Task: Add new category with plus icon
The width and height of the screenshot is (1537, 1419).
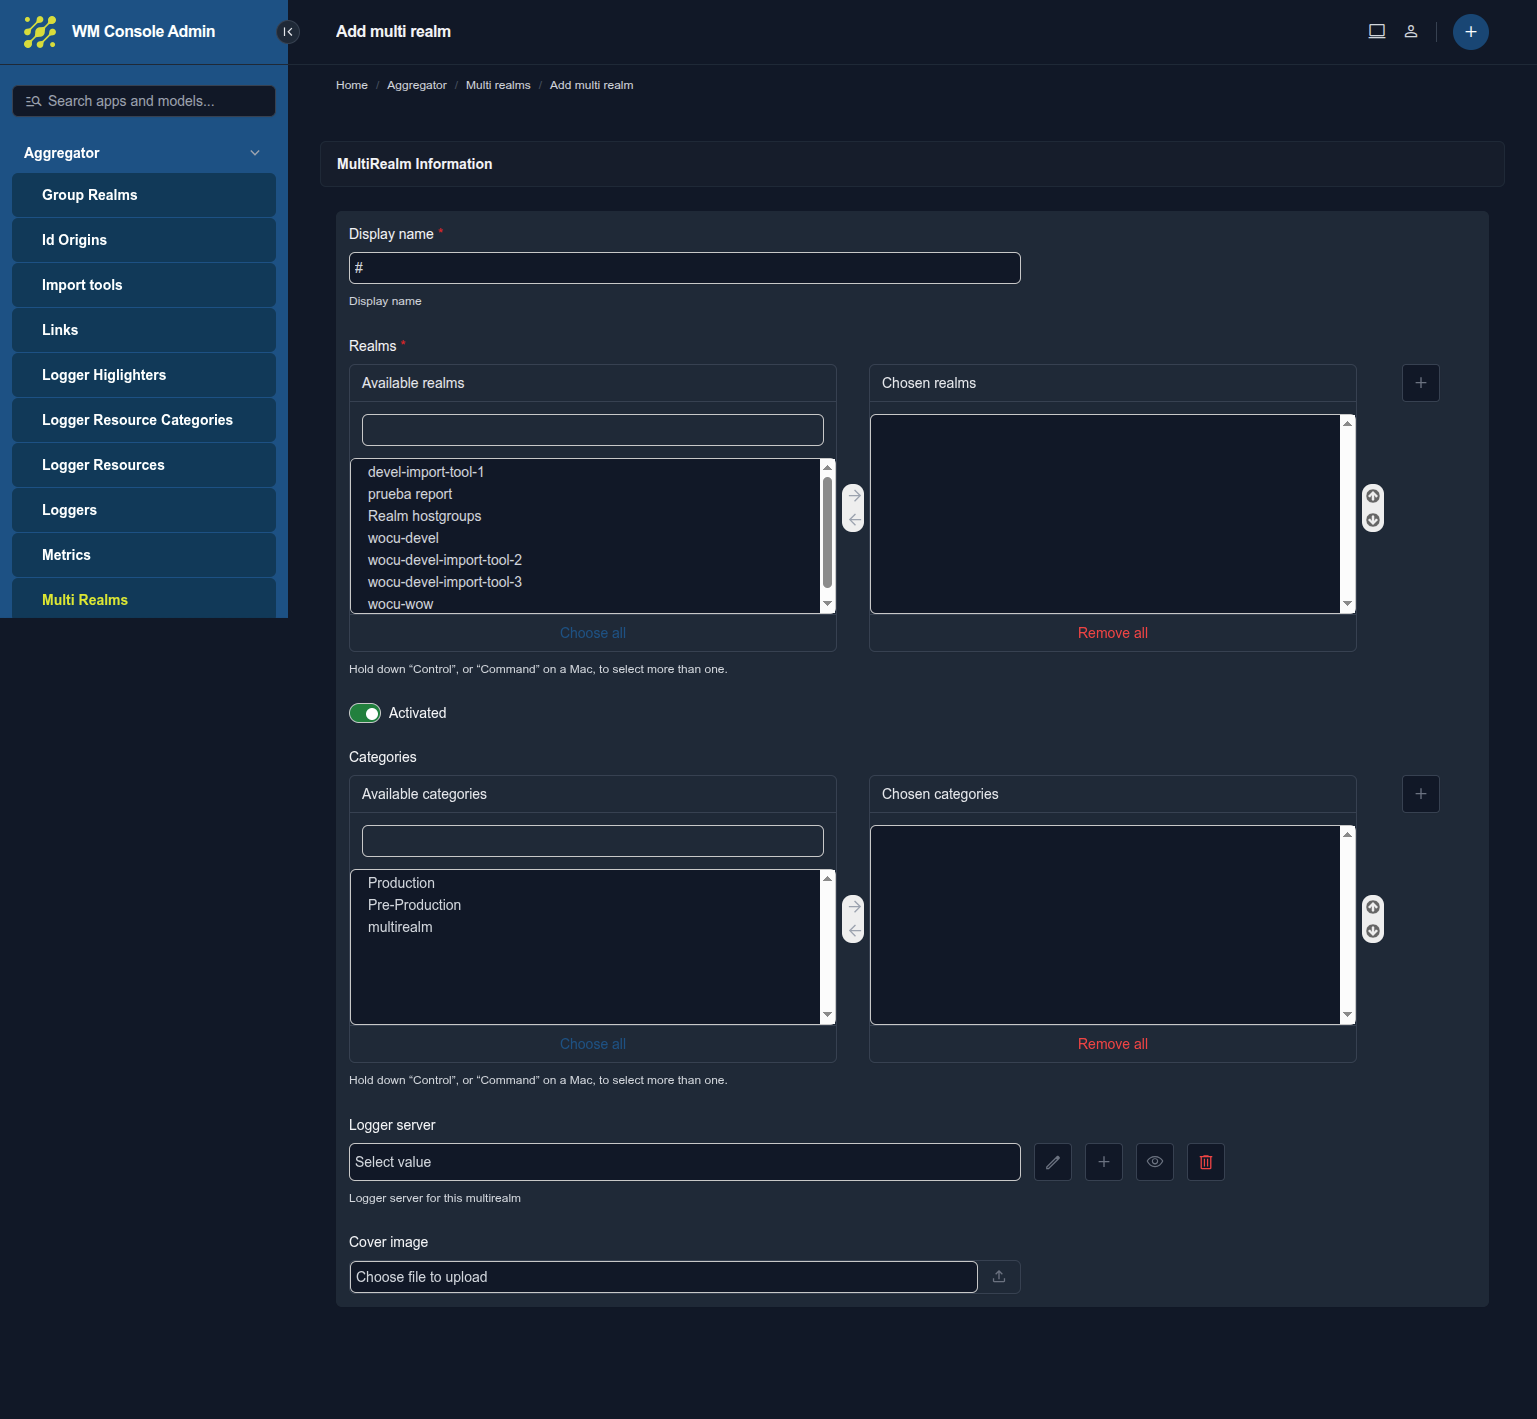Action: tap(1420, 794)
